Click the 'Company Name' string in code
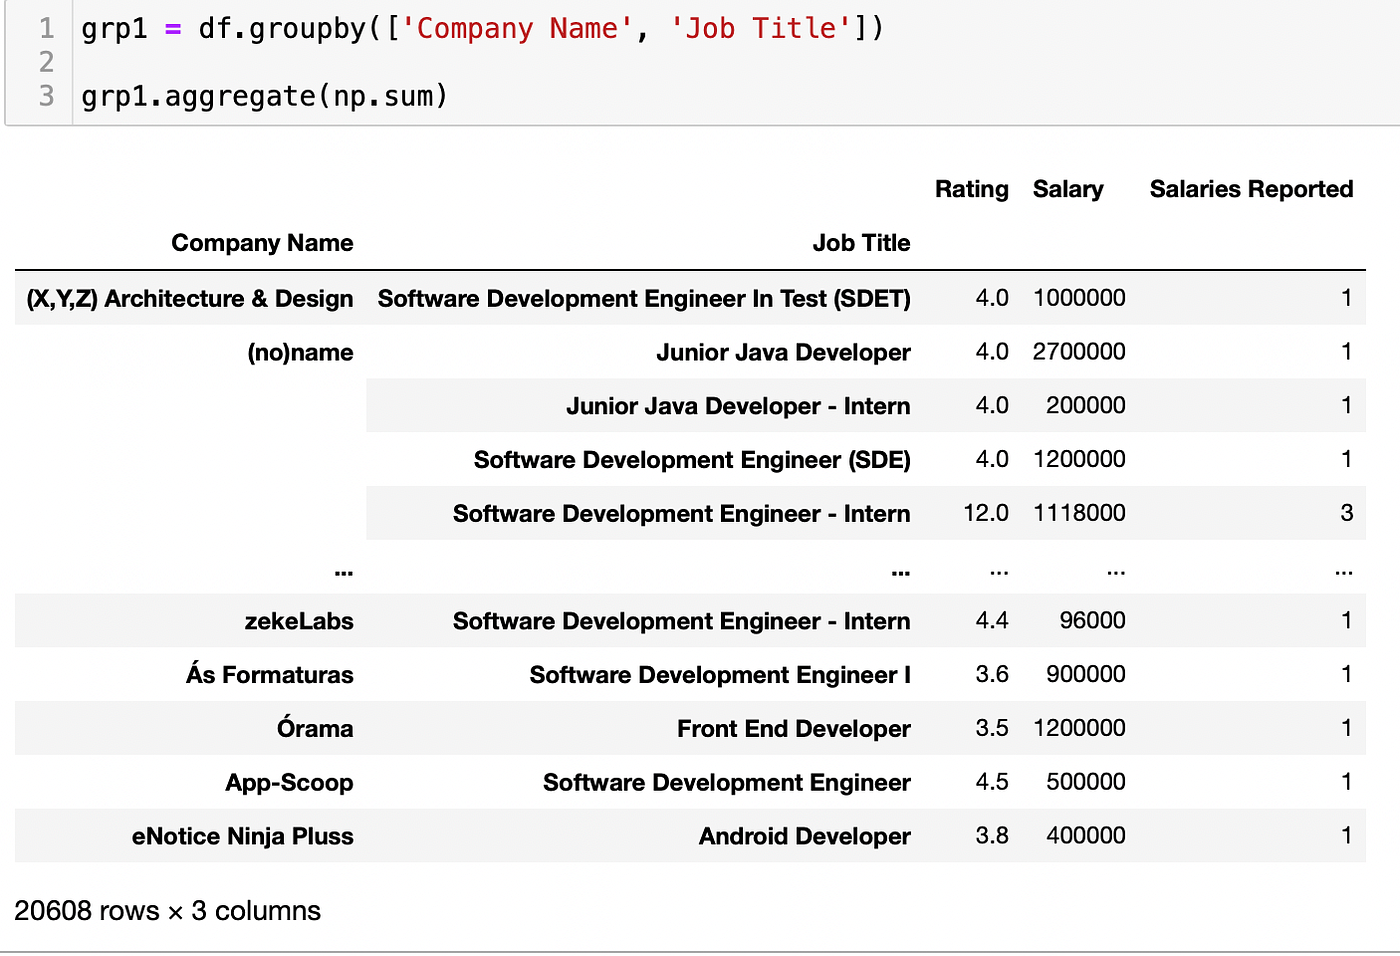 point(517,28)
